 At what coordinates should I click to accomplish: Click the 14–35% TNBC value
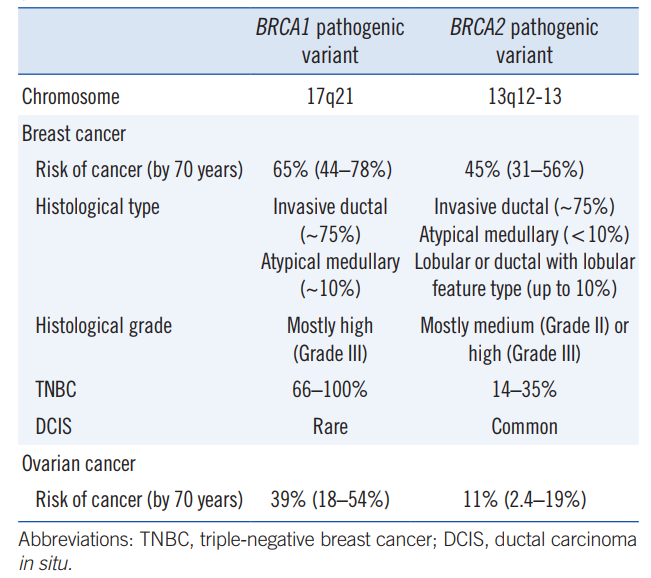click(x=524, y=391)
